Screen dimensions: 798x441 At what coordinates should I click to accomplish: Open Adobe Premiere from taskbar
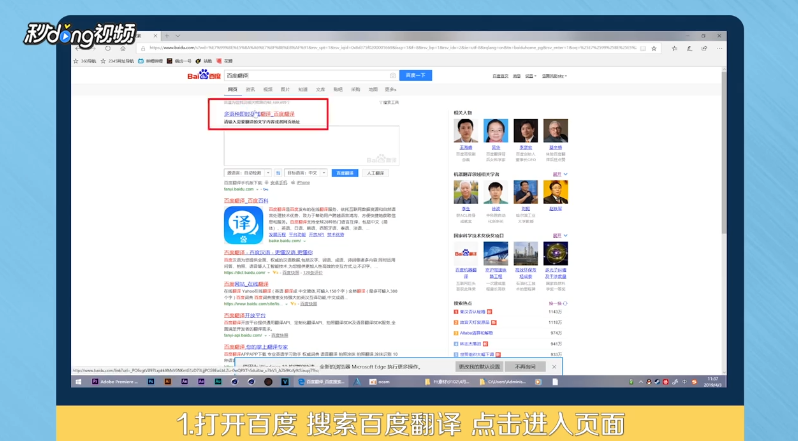115,381
